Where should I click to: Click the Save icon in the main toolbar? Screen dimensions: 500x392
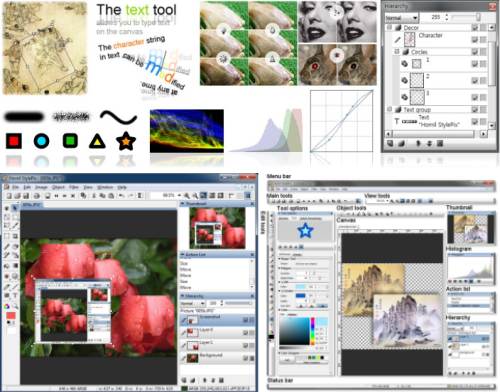pyautogui.click(x=26, y=196)
